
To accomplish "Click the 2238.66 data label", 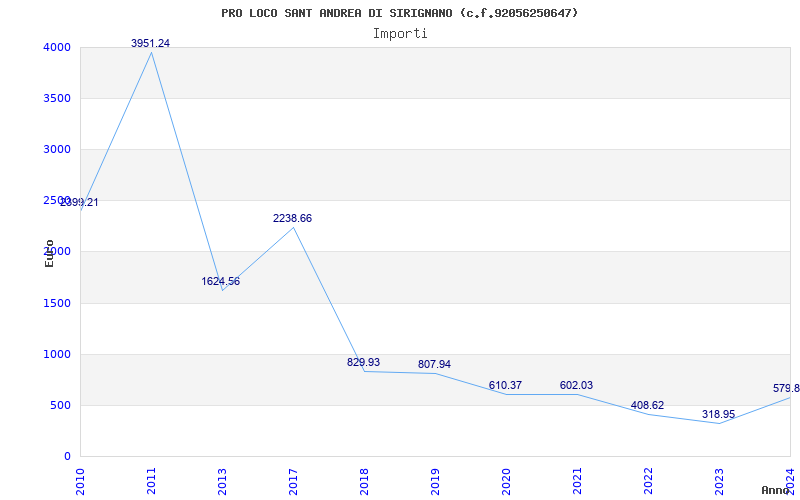I will 292,218.
